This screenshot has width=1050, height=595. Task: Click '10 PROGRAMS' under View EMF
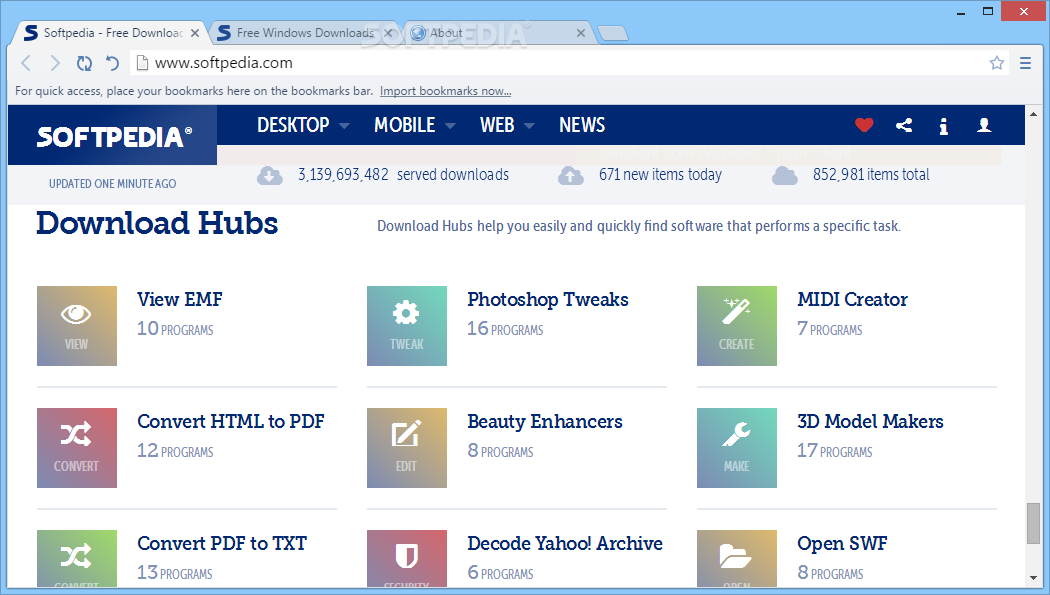[x=175, y=329]
